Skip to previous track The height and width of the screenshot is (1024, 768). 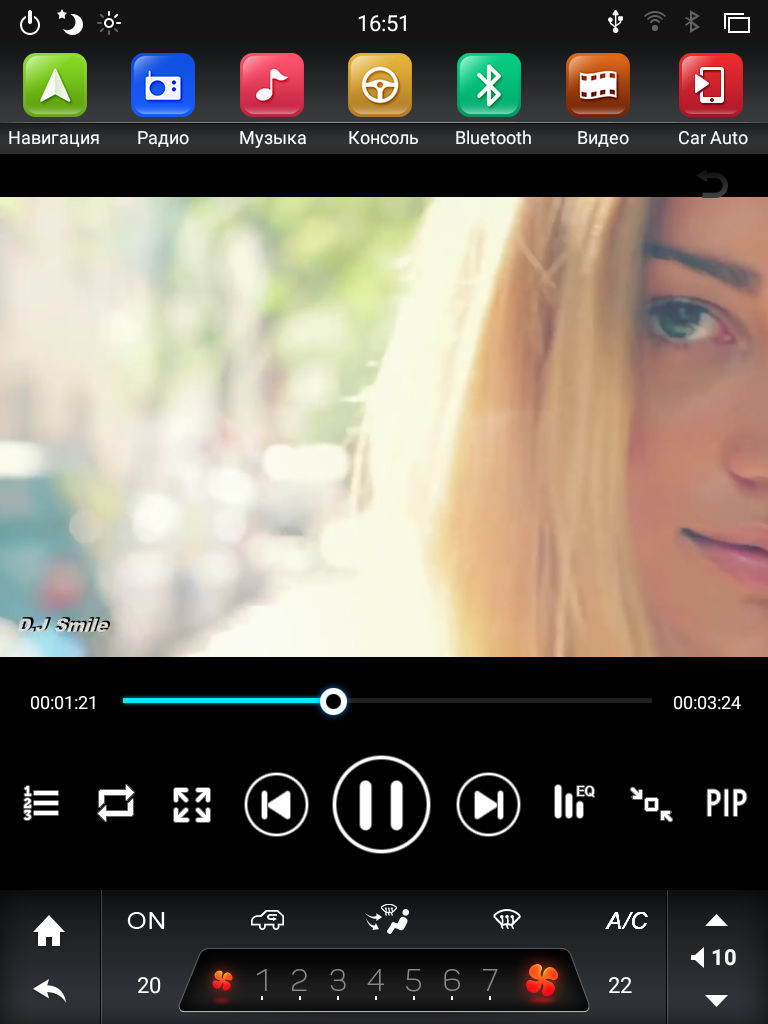[276, 805]
